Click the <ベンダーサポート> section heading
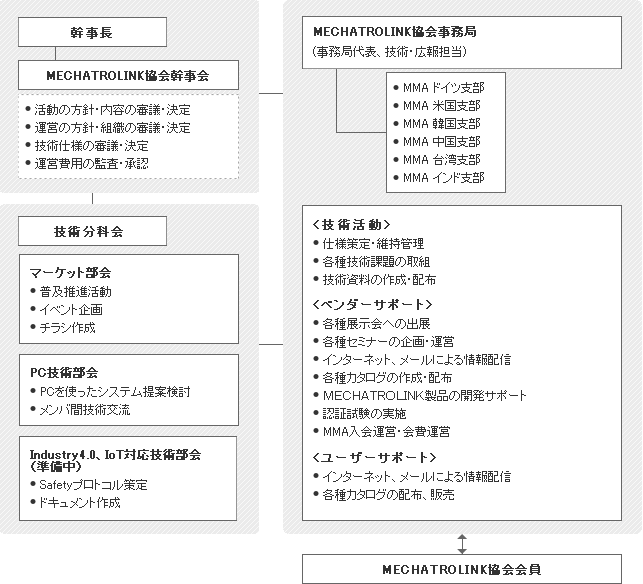This screenshot has height=584, width=643. tap(372, 304)
